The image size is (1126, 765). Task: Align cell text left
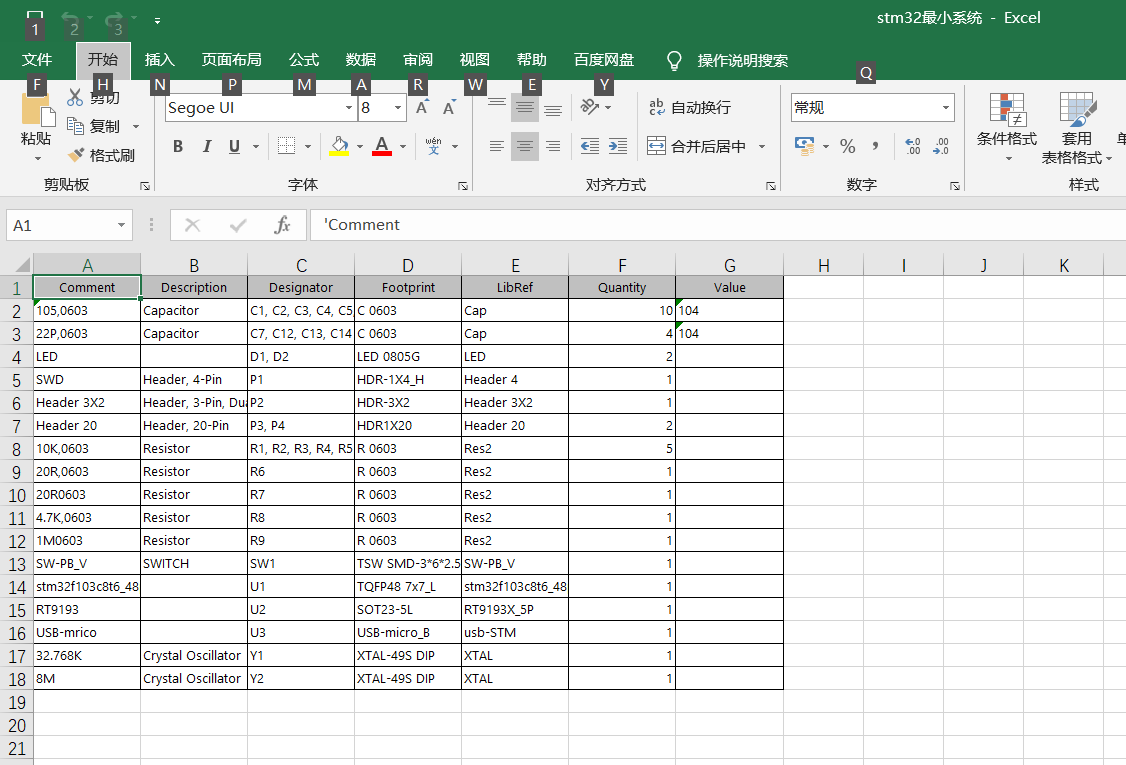(x=497, y=147)
